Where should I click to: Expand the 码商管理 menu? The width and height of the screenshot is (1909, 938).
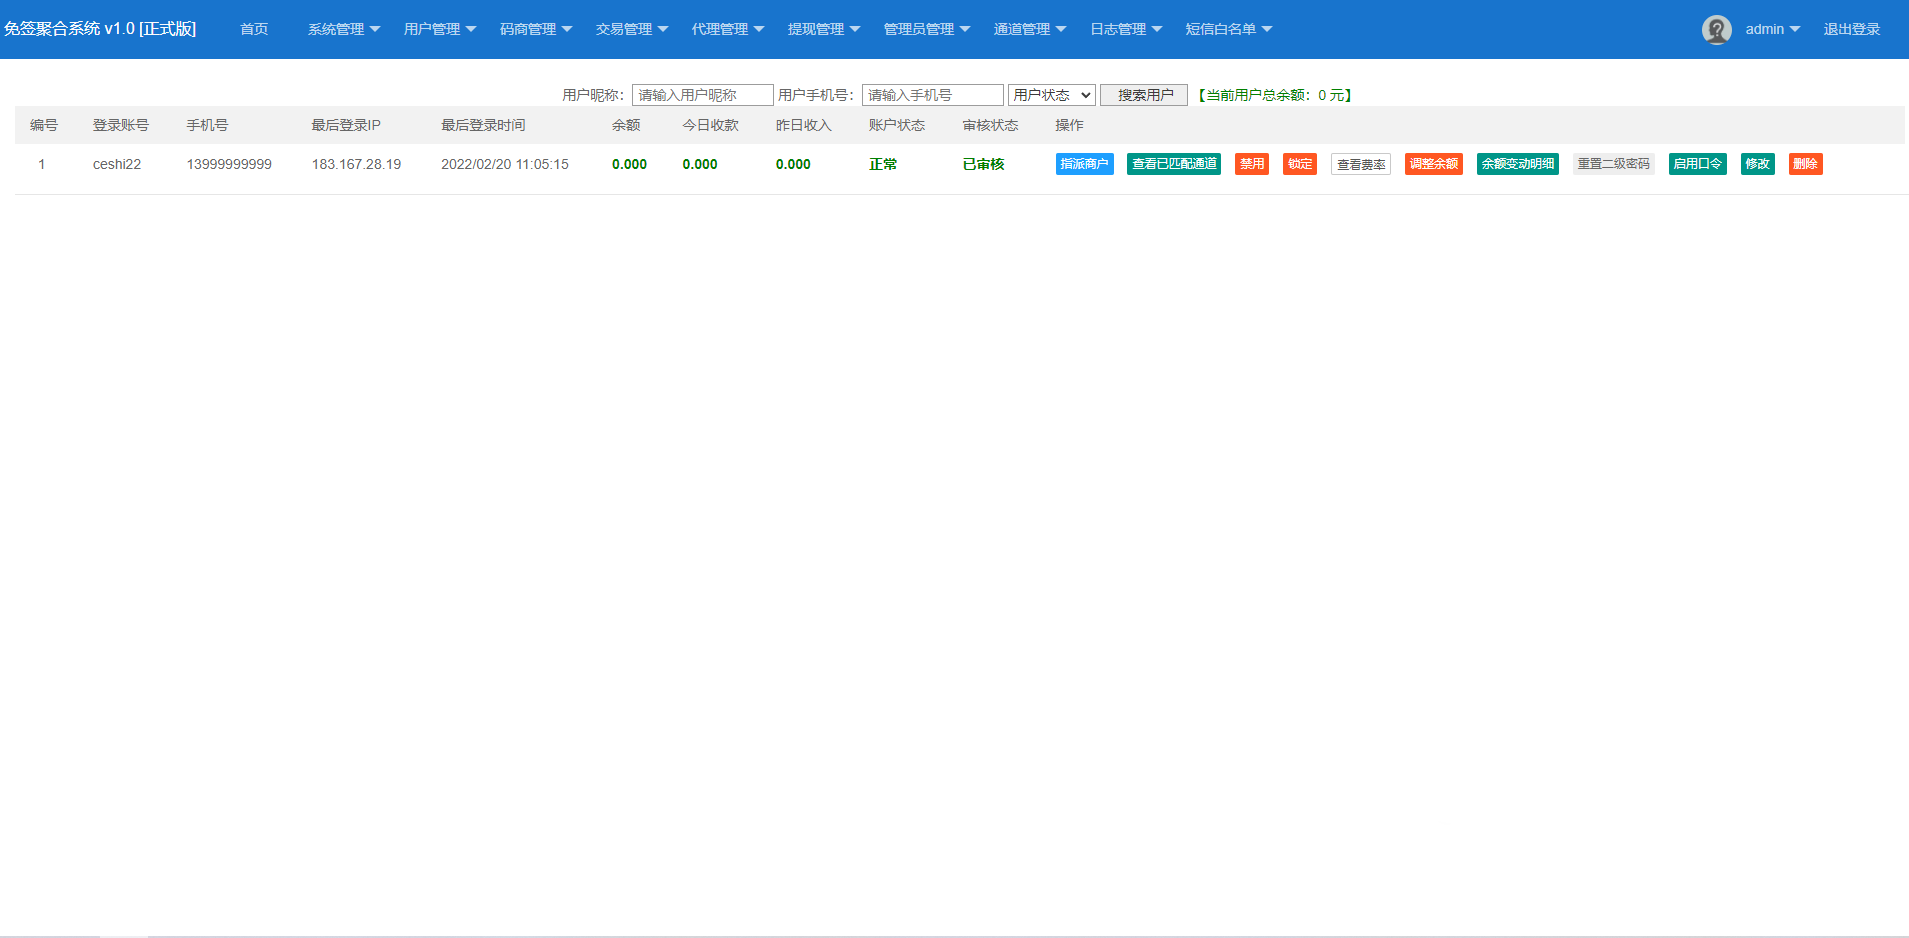536,29
